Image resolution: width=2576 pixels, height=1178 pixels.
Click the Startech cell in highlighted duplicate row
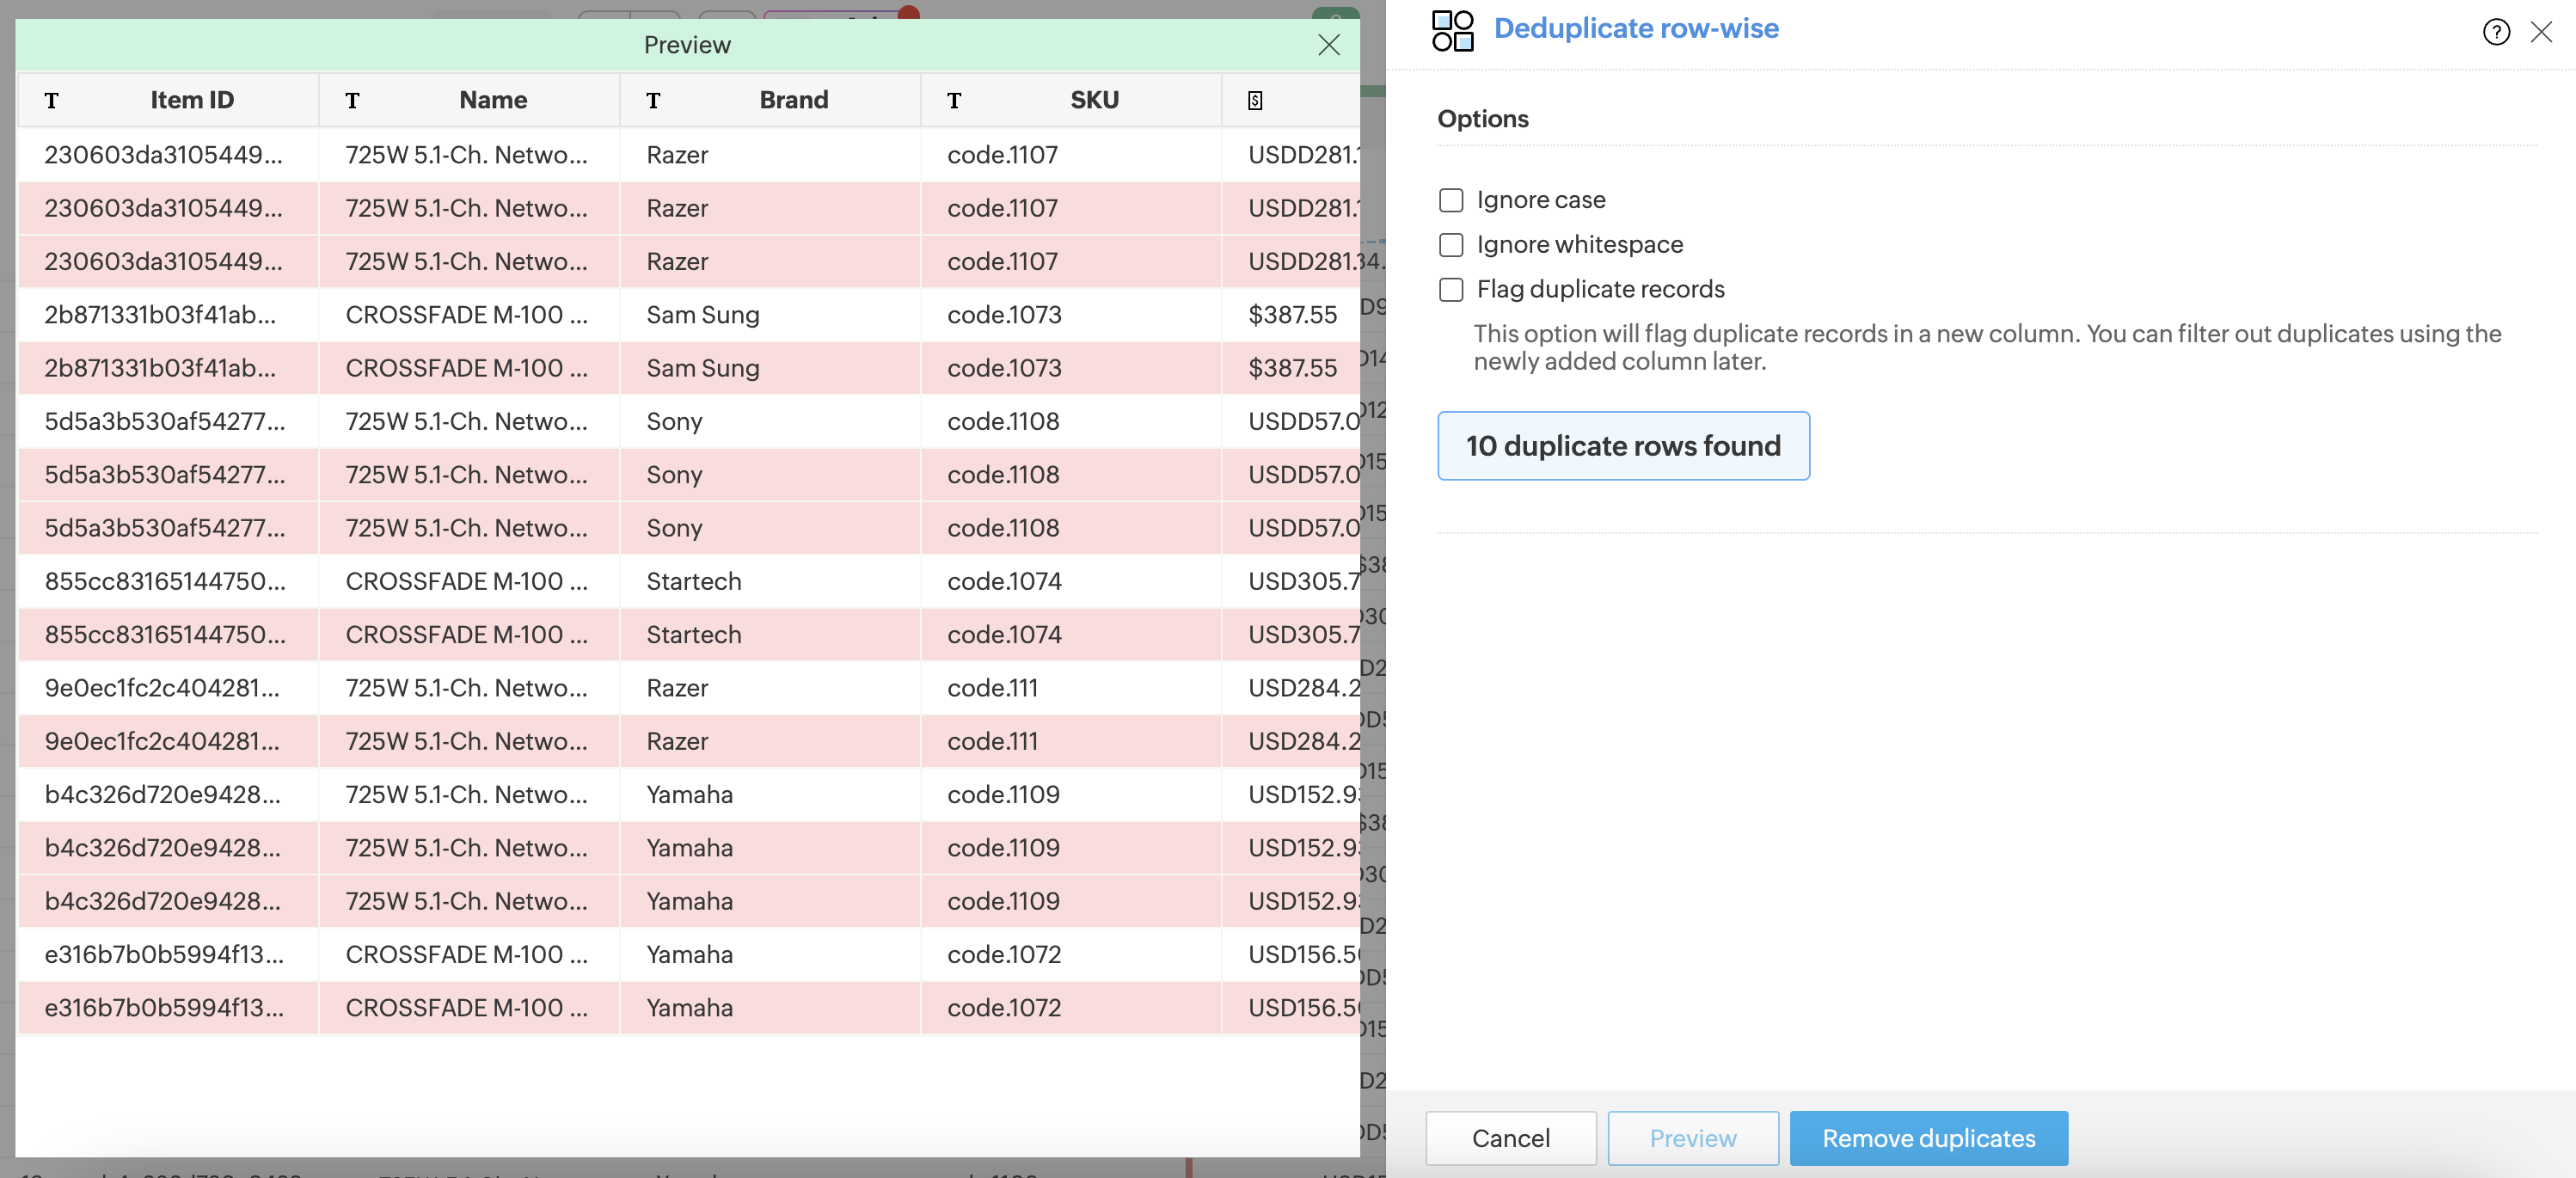[694, 635]
